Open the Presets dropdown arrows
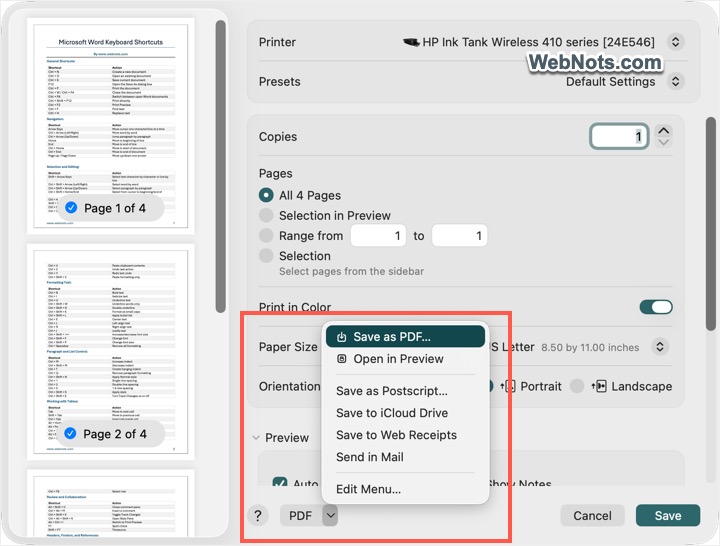The height and width of the screenshot is (546, 720). 675,81
